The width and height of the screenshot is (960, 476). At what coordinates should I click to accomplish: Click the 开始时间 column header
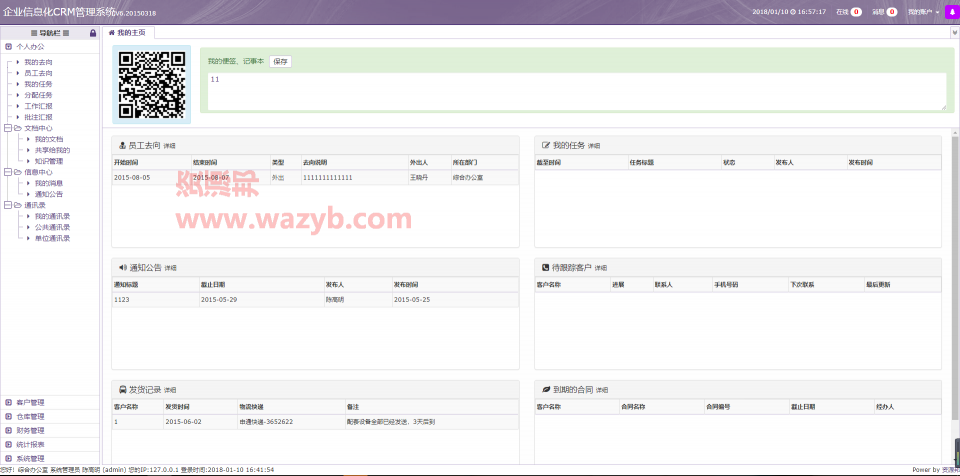tap(151, 162)
